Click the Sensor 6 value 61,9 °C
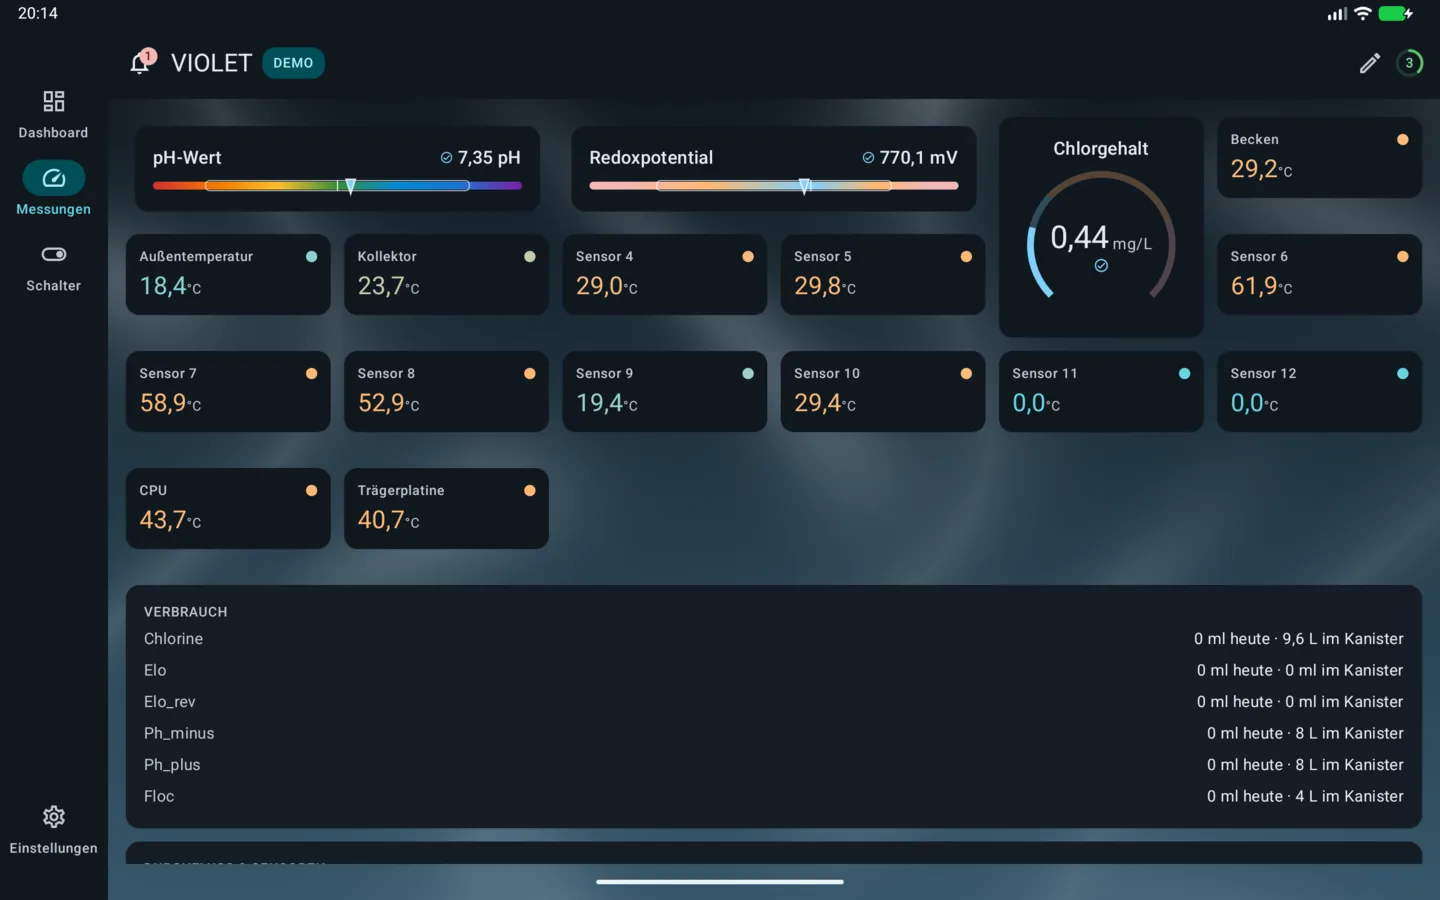 (x=1261, y=286)
